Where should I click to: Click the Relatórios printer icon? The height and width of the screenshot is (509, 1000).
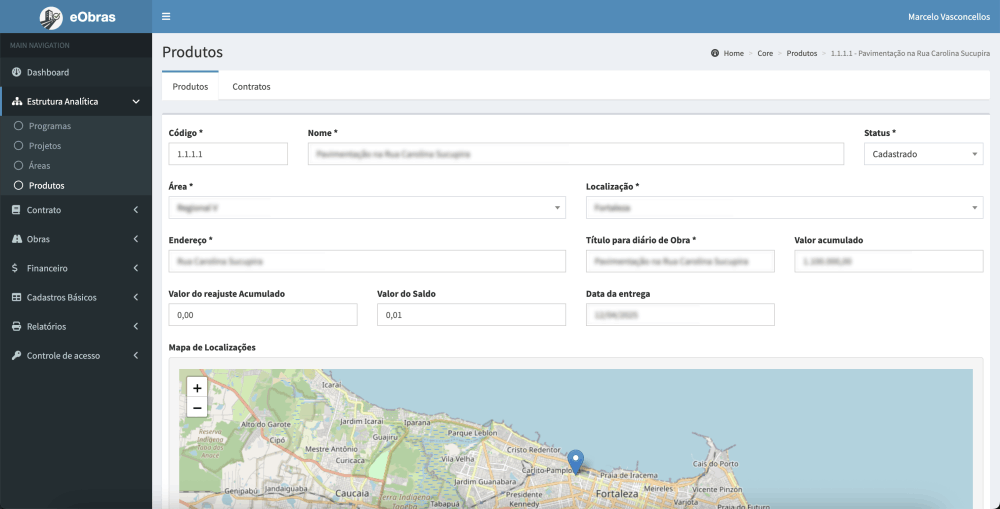(x=16, y=326)
